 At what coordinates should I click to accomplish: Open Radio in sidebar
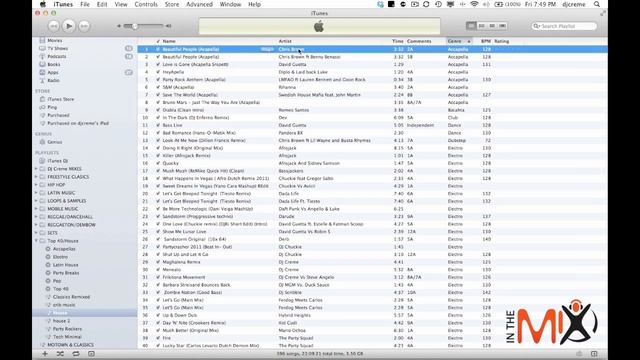point(53,80)
